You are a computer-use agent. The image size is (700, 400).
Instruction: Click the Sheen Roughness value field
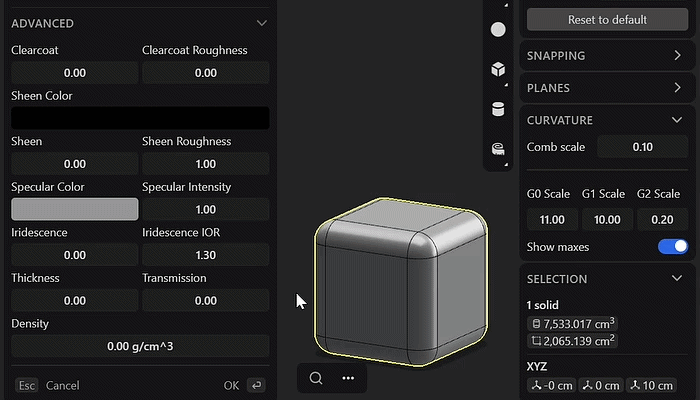coord(206,164)
